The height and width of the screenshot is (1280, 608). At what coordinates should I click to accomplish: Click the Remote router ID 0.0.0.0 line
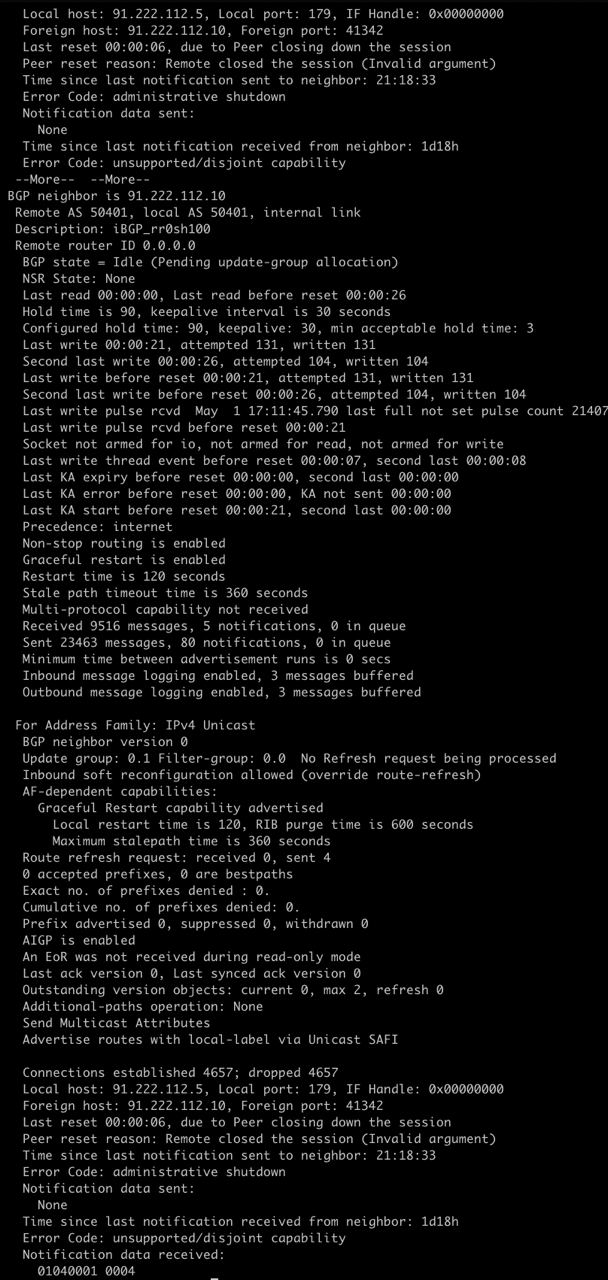tap(105, 245)
